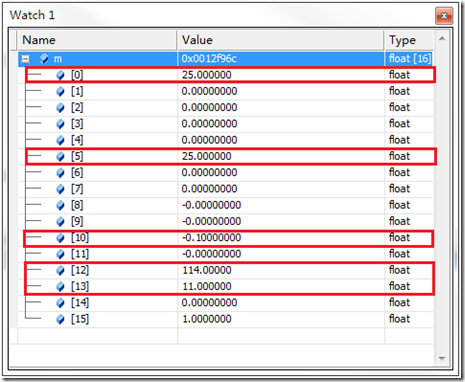Select the [15] row name
The width and height of the screenshot is (465, 382).
coord(80,319)
